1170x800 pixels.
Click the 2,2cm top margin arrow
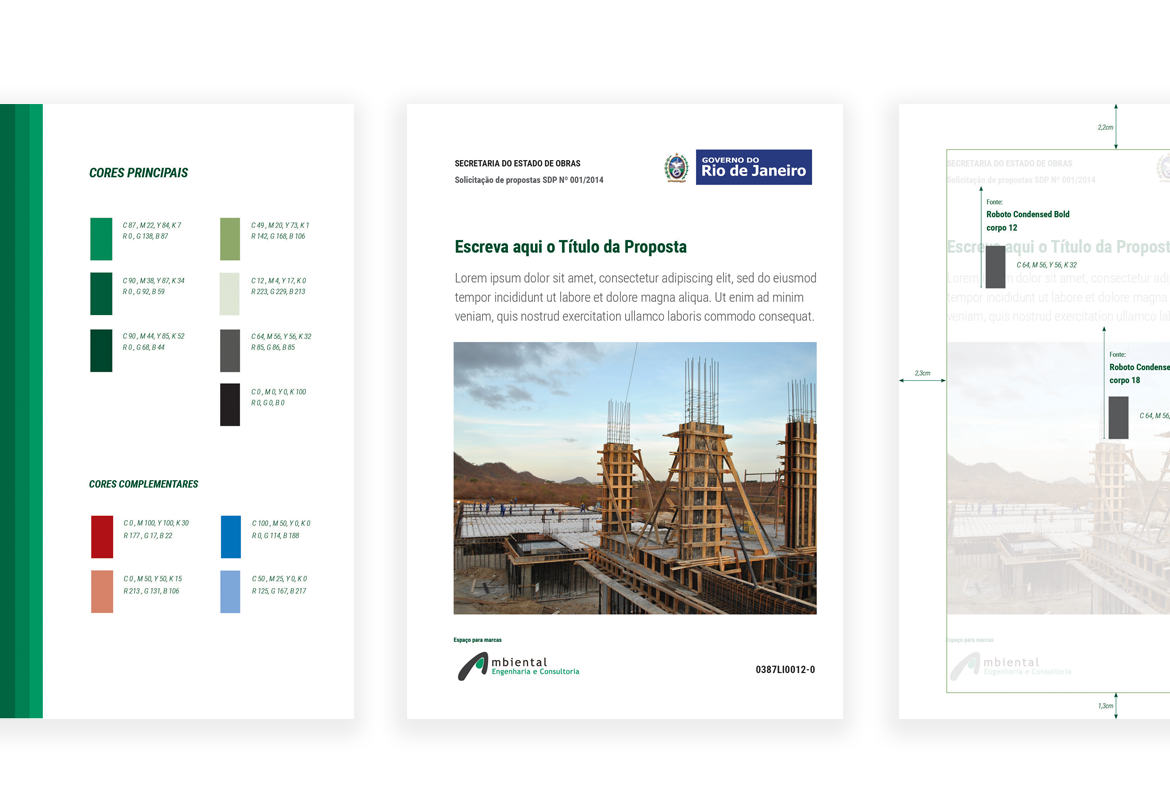1116,127
